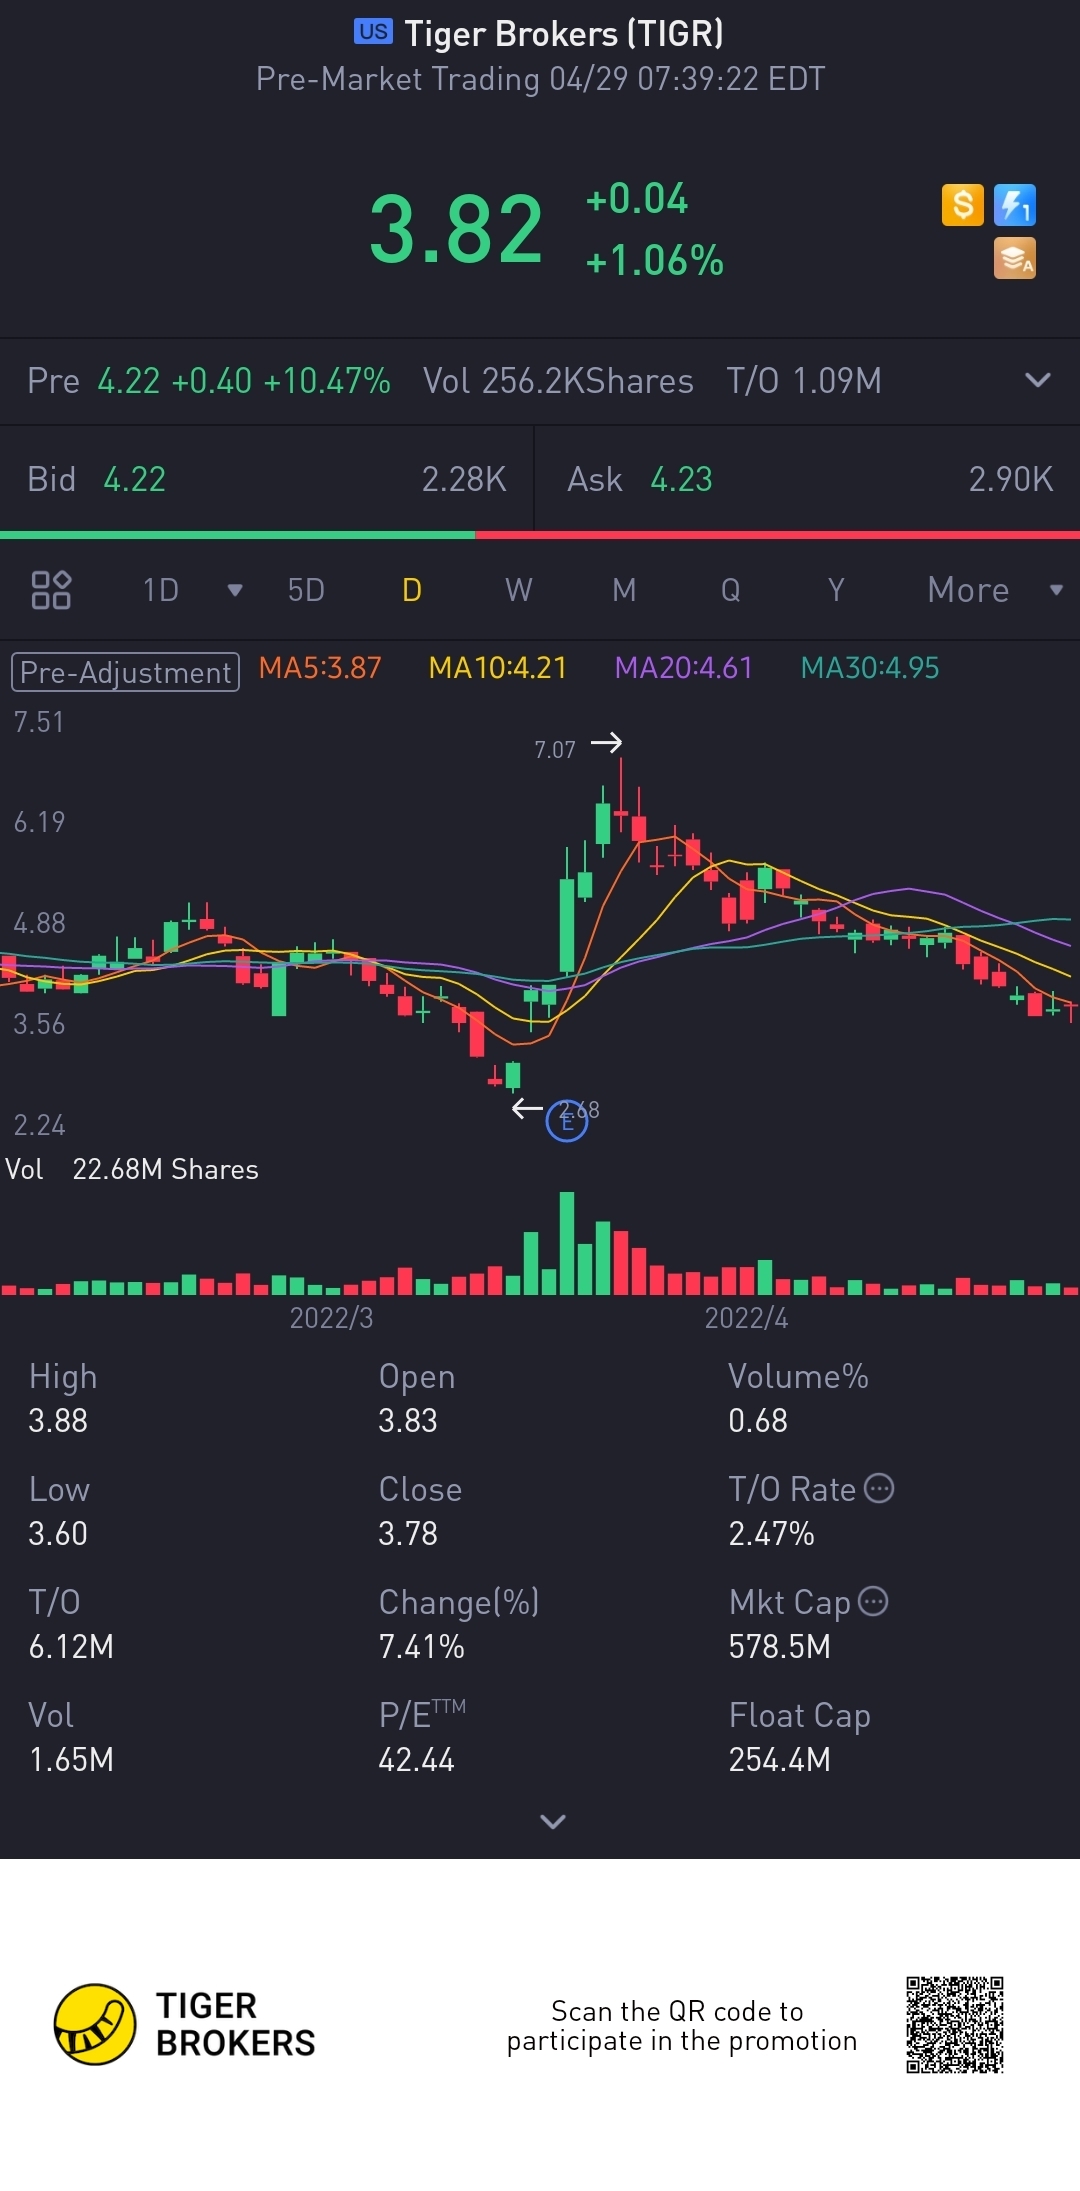
Task: Tap the blue E earnings marker on chart
Action: pyautogui.click(x=567, y=1120)
